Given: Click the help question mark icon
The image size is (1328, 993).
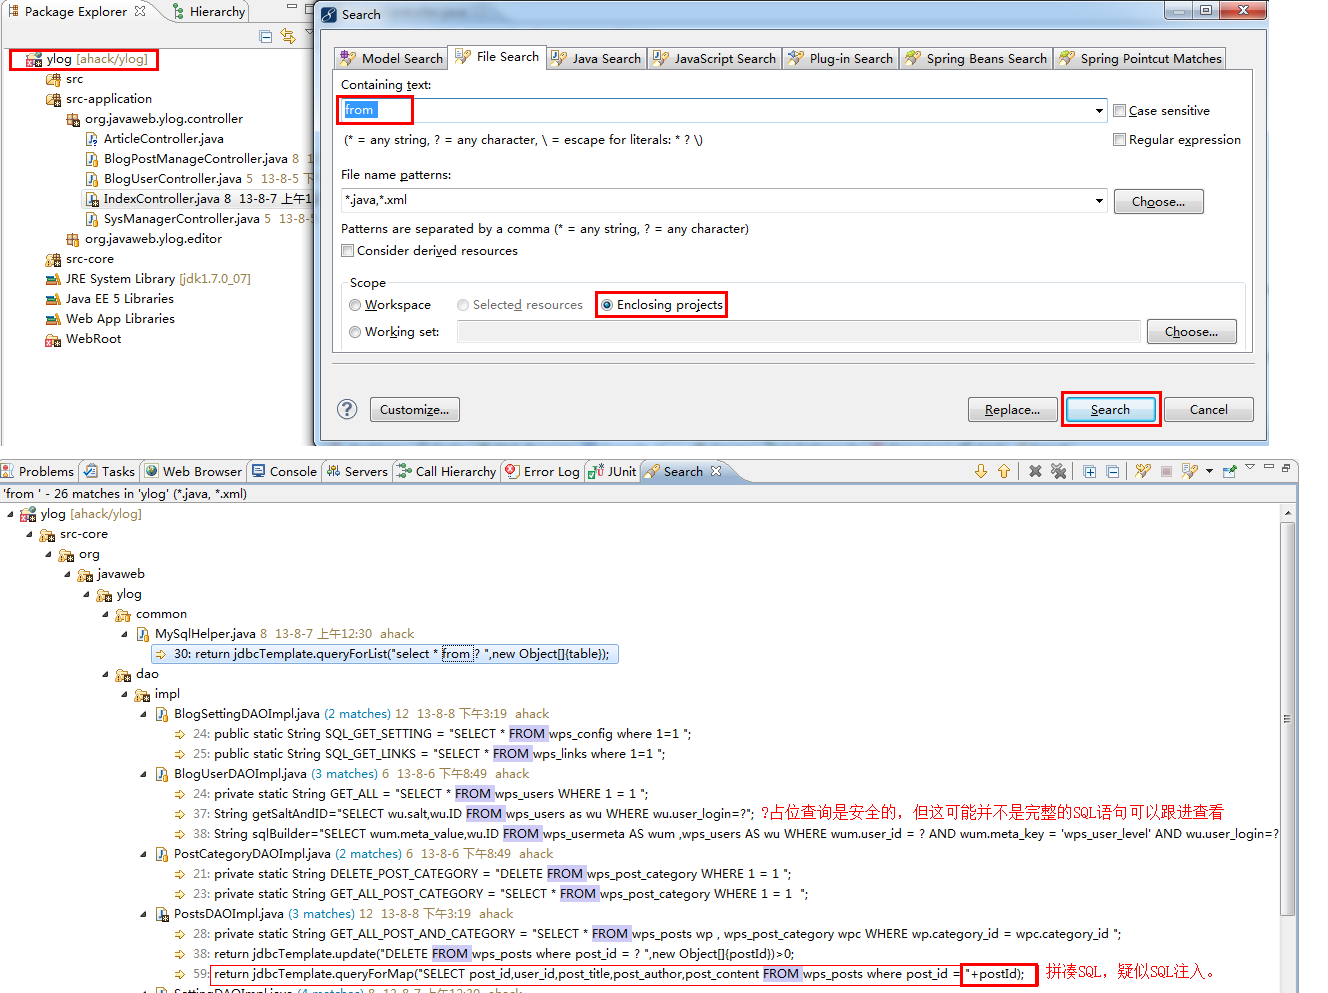Looking at the screenshot, I should (x=347, y=409).
